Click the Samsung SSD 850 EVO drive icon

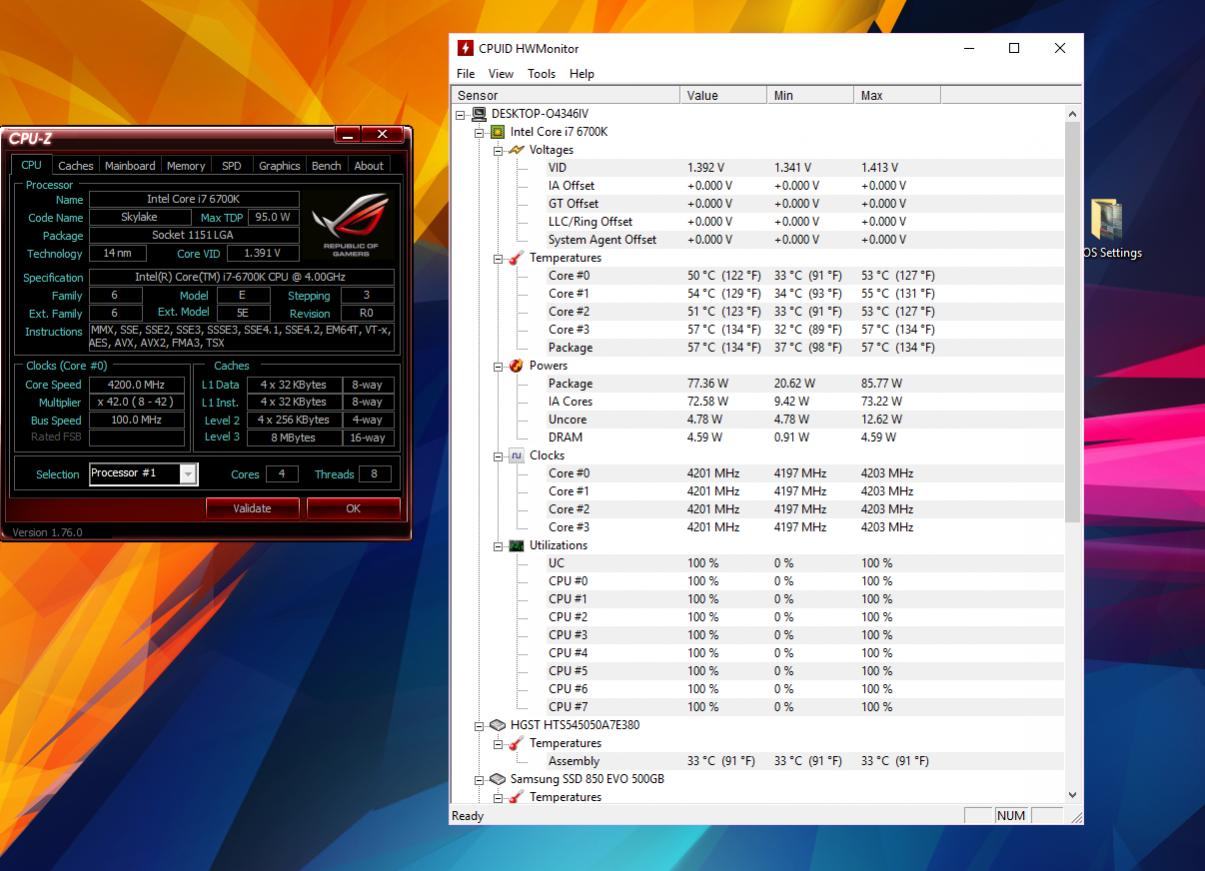pyautogui.click(x=497, y=779)
